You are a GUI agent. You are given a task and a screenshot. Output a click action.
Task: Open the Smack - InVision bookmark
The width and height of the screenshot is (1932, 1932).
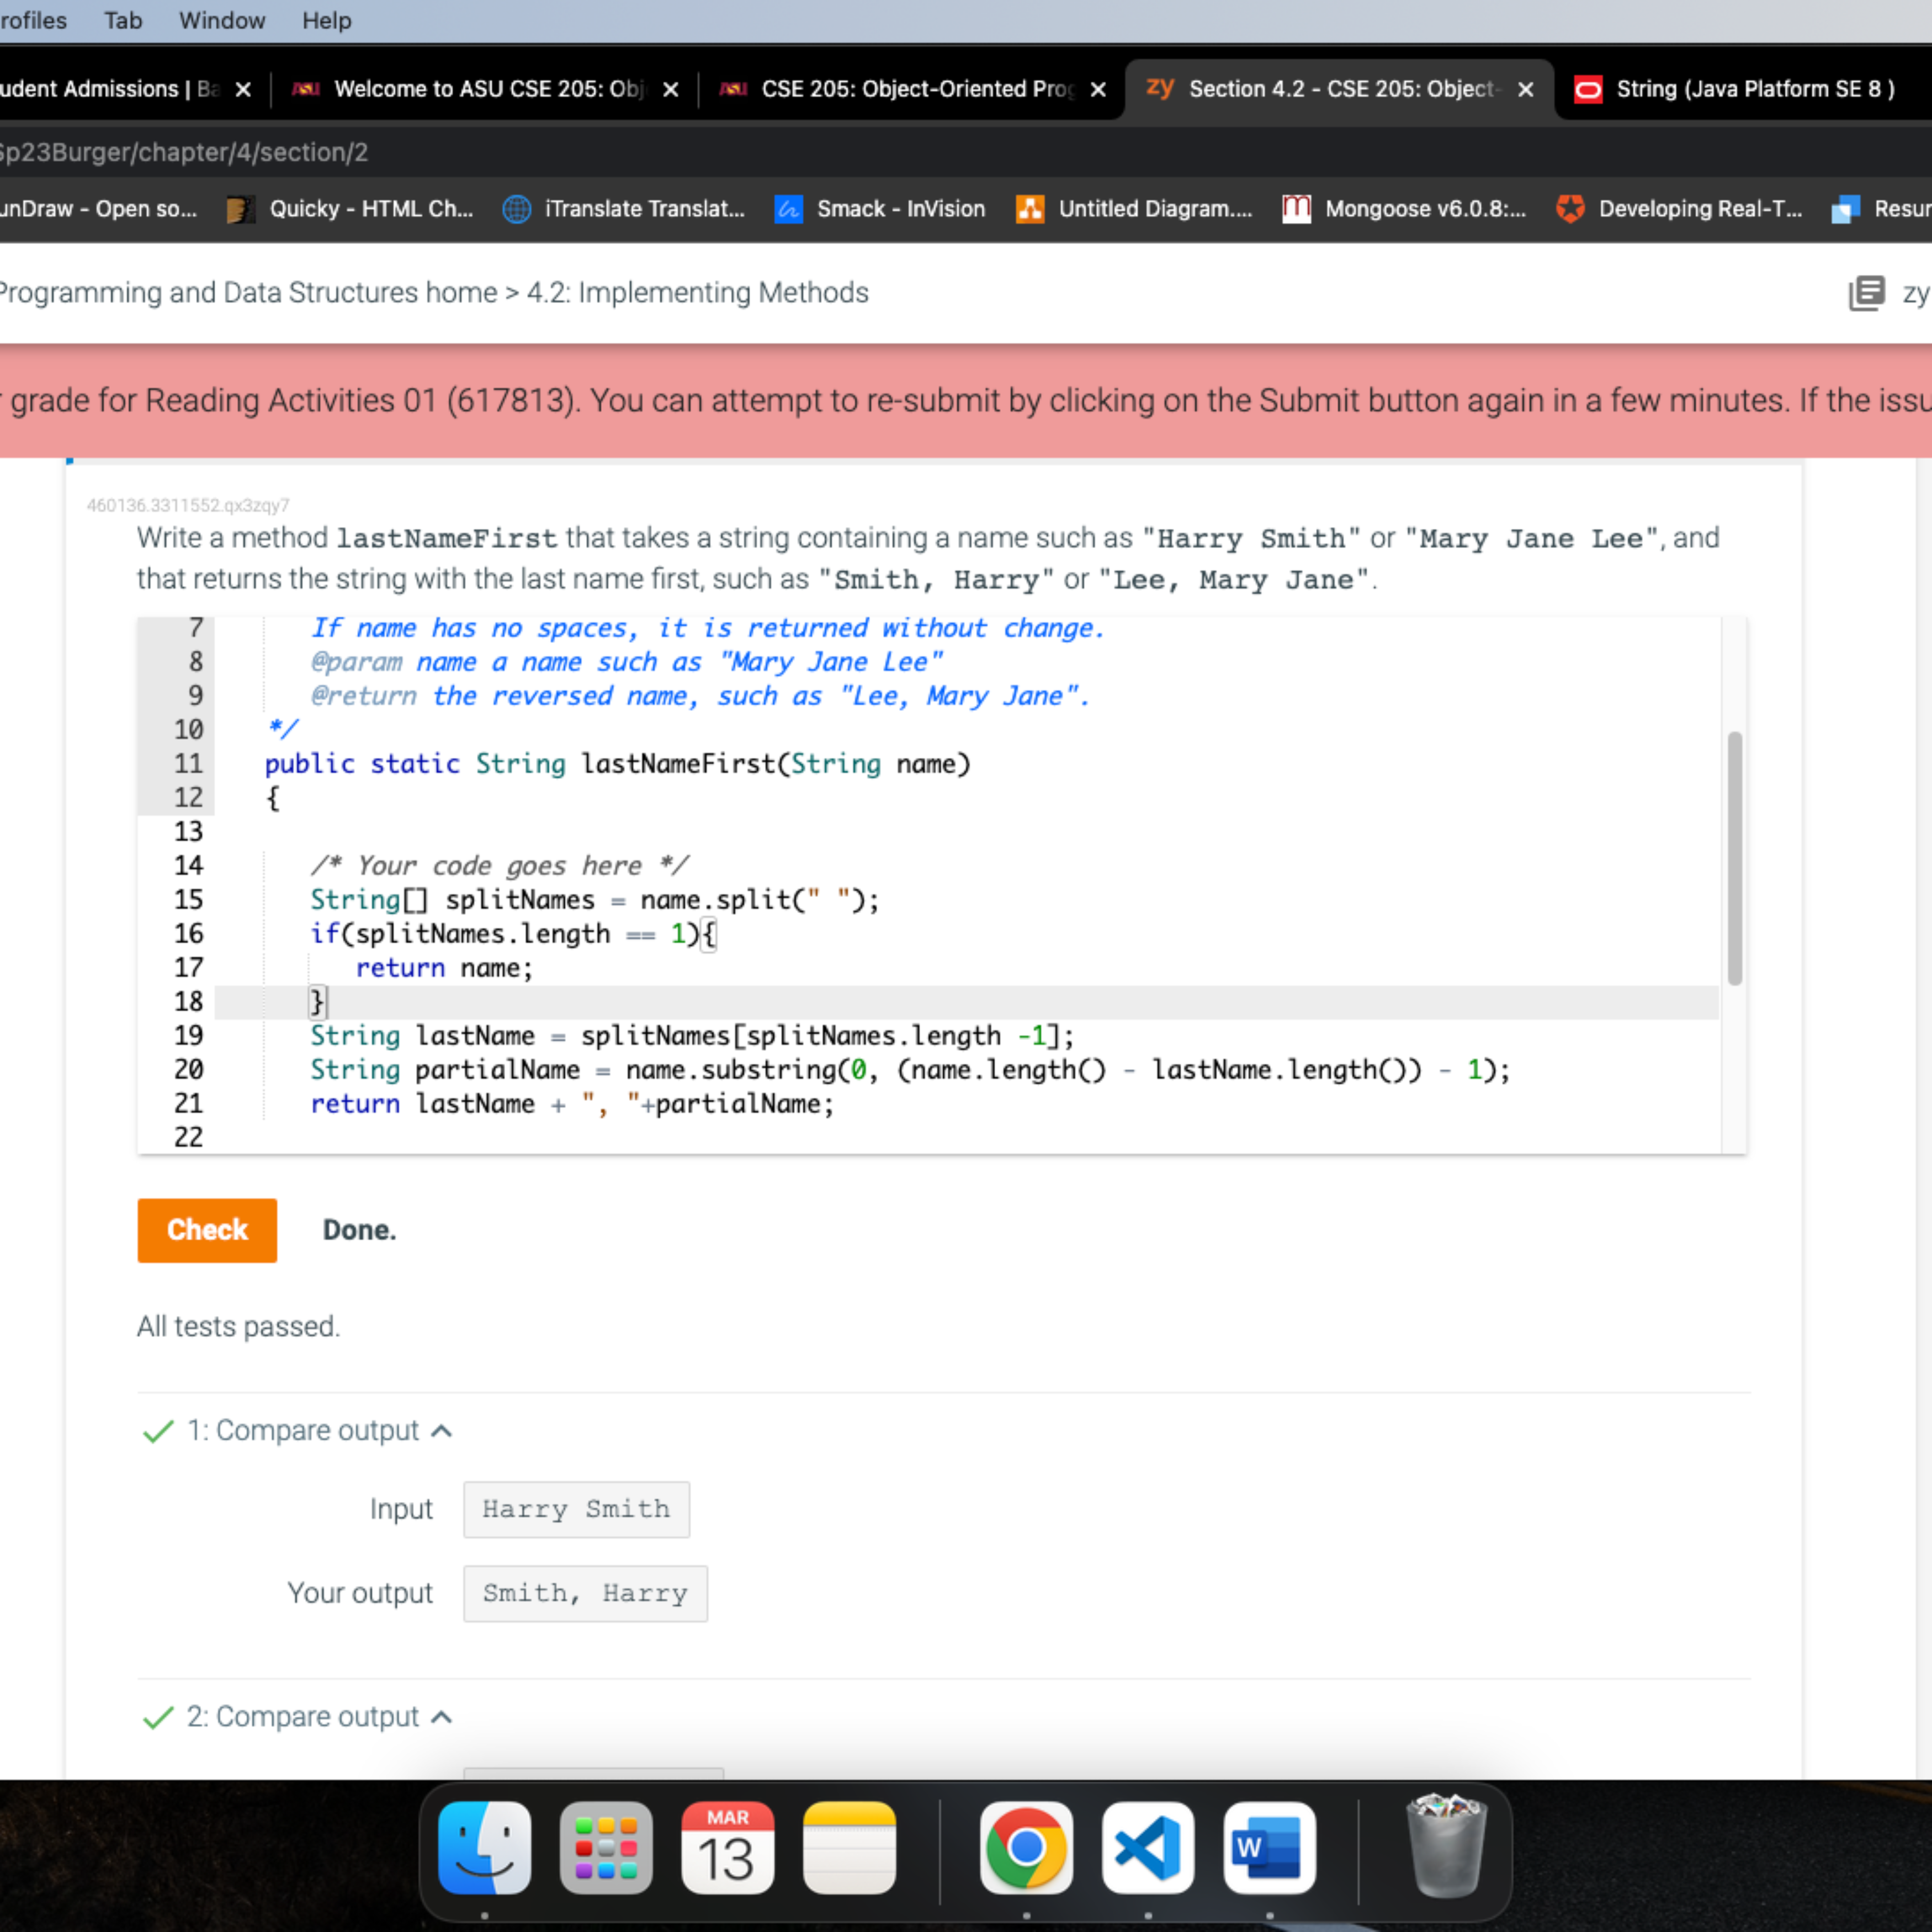[880, 209]
